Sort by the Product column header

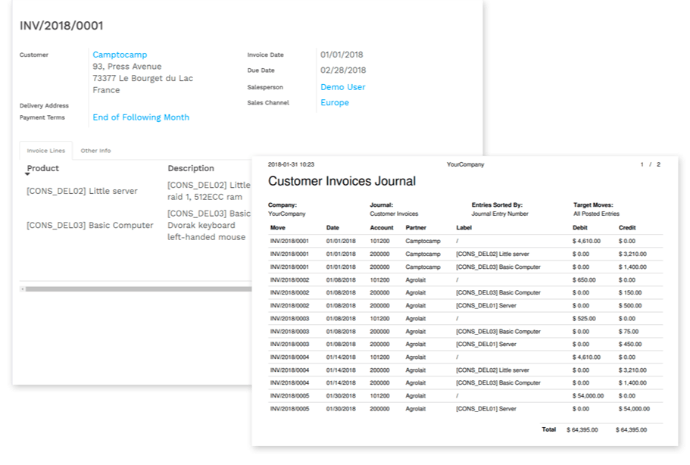[43, 168]
